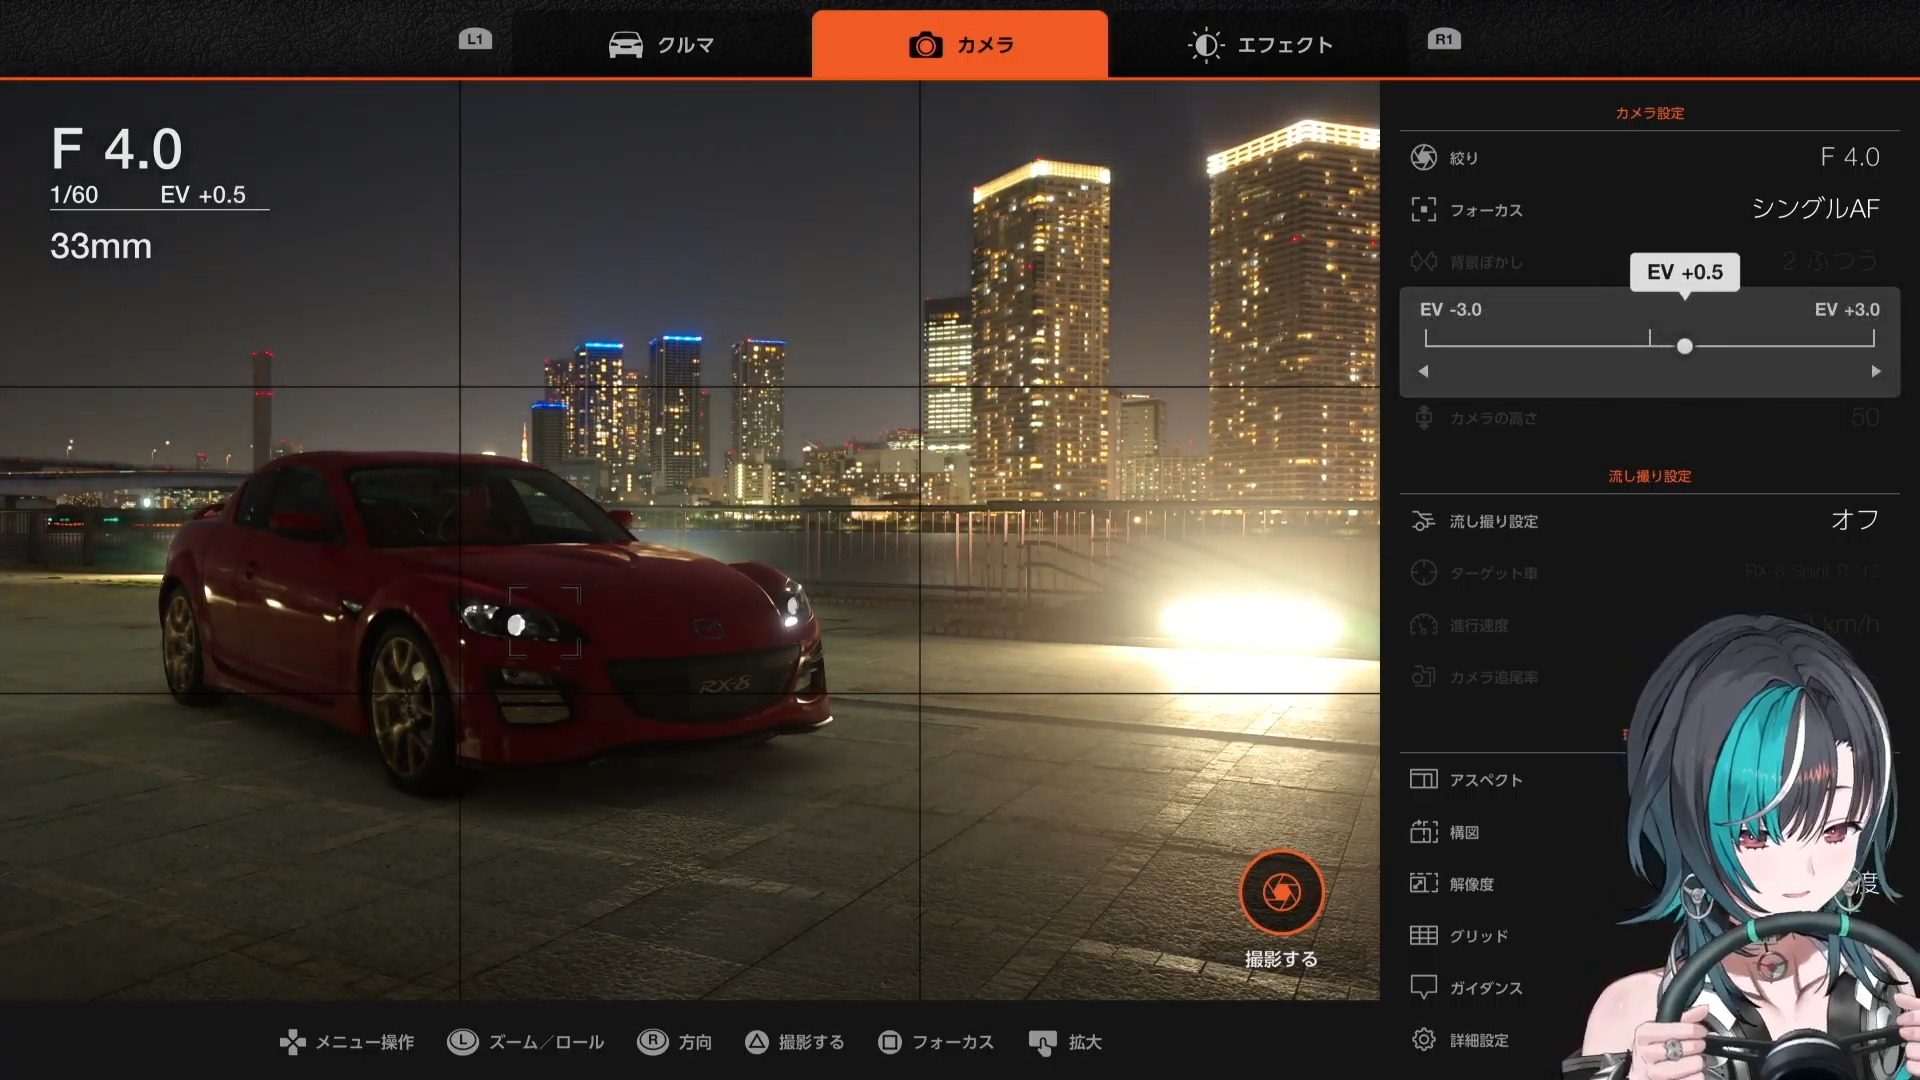
Task: Click the アスペクト aspect ratio icon
Action: 1423,779
